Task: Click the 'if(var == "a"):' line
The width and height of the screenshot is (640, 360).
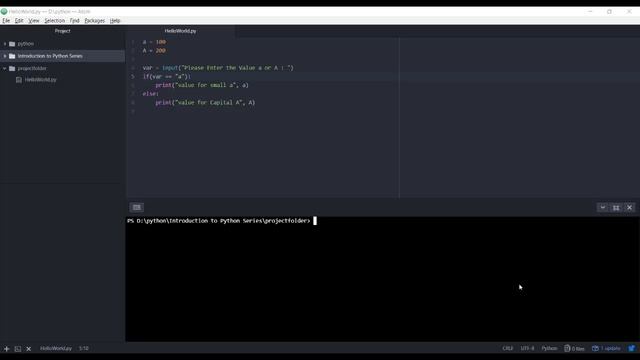Action: click(167, 76)
